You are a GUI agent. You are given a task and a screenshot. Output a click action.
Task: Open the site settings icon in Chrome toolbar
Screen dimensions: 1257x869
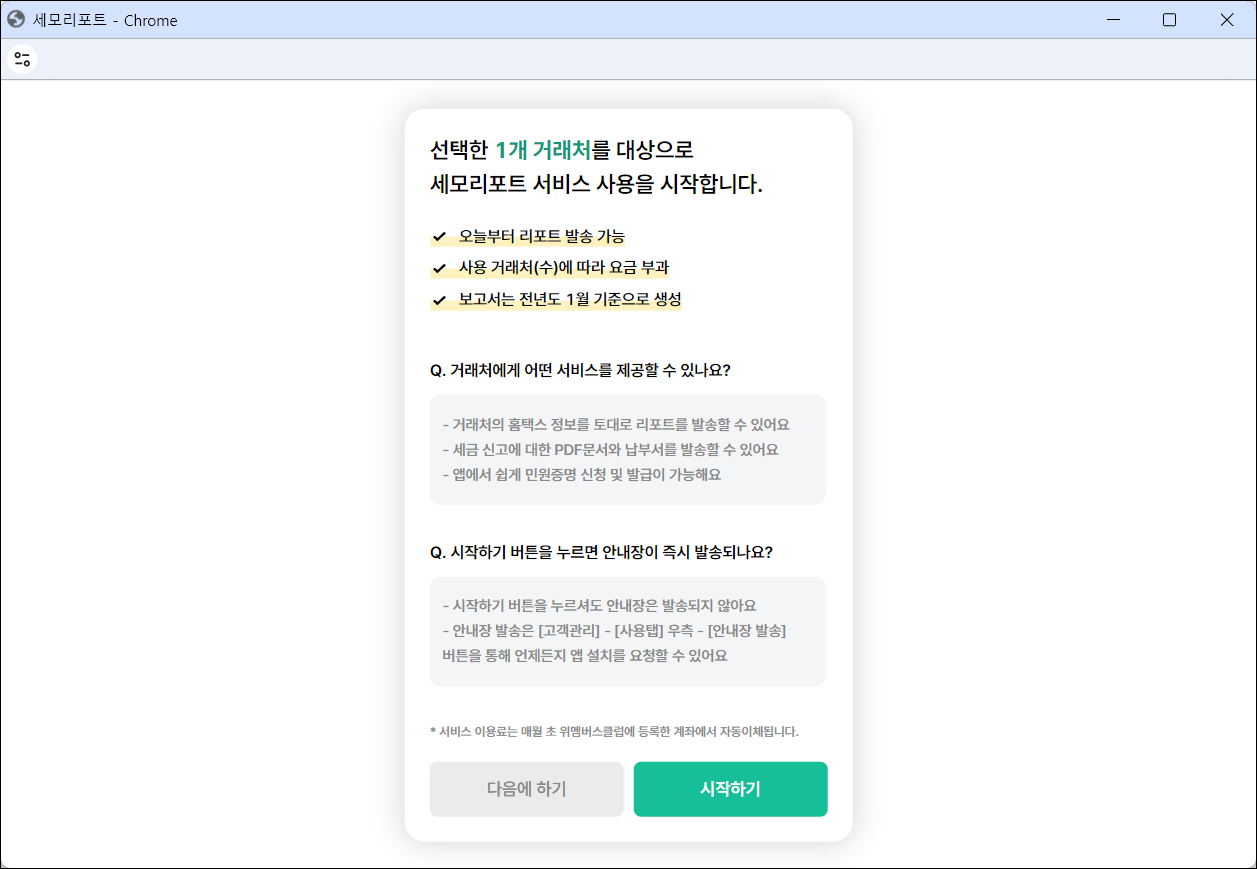[22, 59]
